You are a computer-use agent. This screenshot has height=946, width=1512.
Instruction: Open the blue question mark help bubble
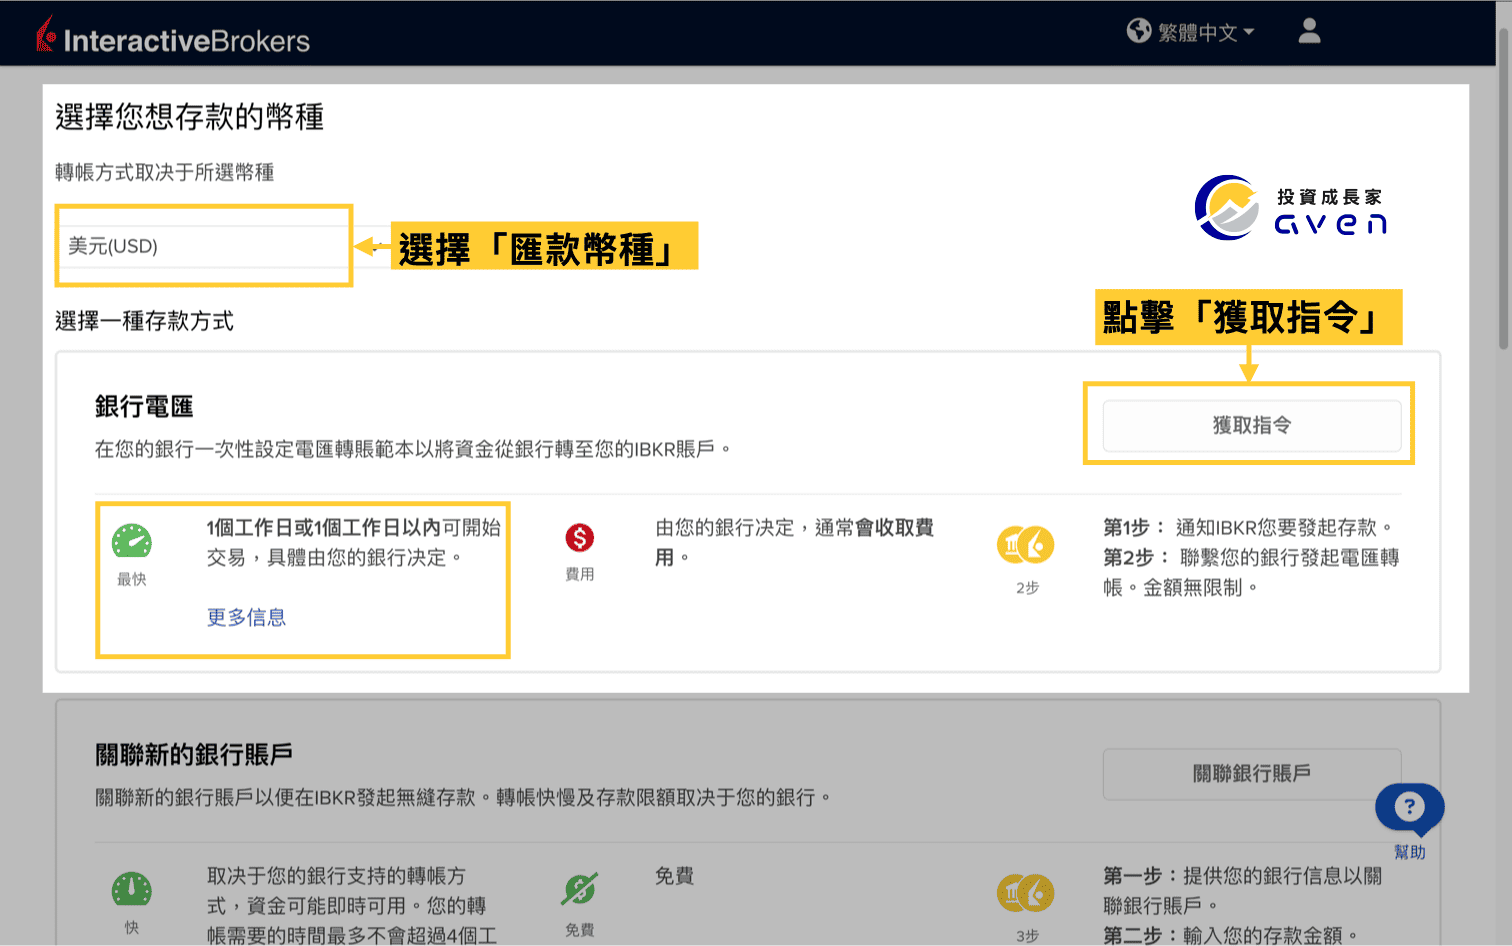pos(1409,808)
